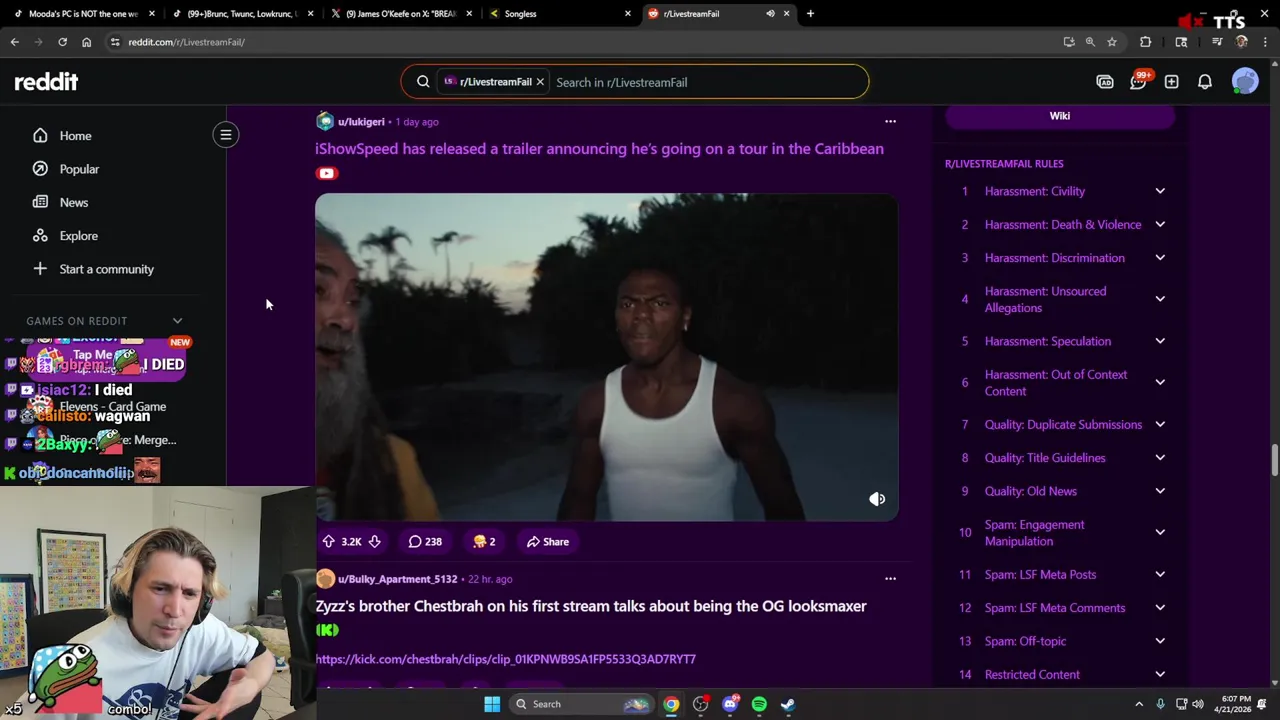Downvote the iShowSpeed trailer post
Viewport: 1280px width, 720px height.
click(x=374, y=541)
